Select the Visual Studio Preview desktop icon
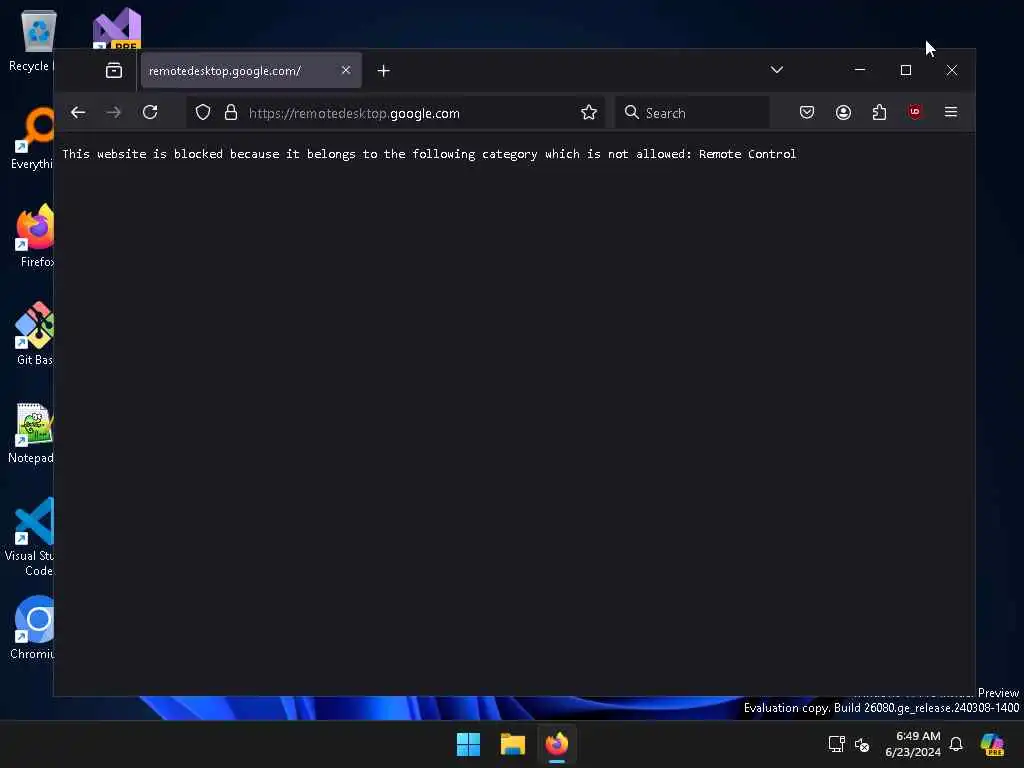 (x=117, y=30)
